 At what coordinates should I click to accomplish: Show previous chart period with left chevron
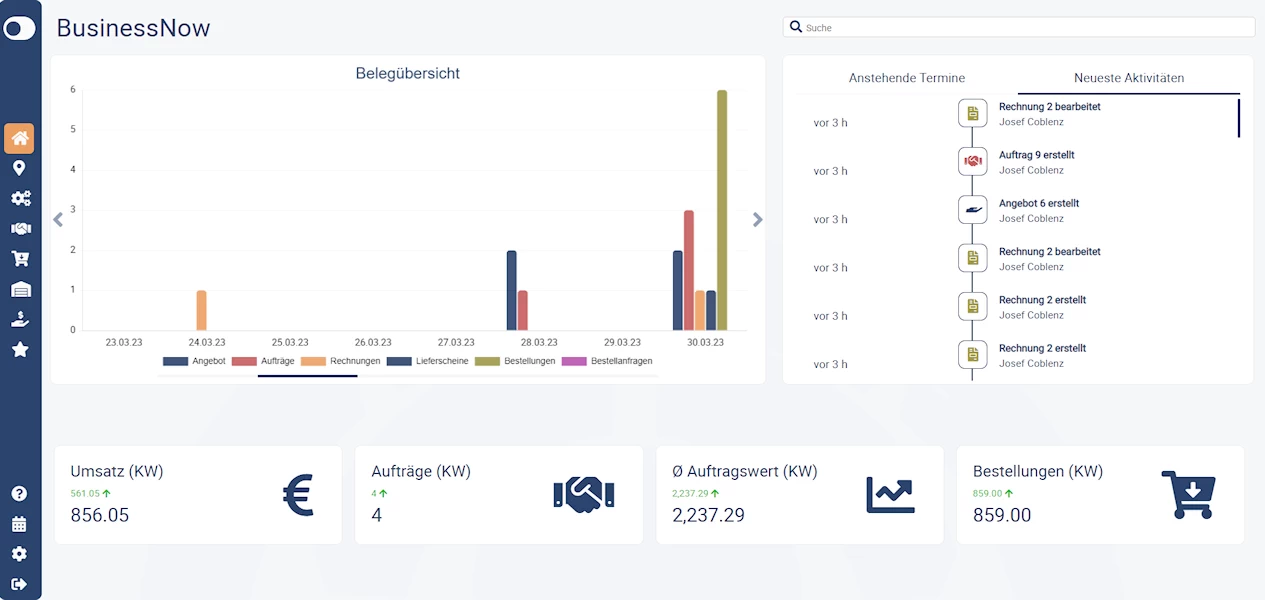58,220
